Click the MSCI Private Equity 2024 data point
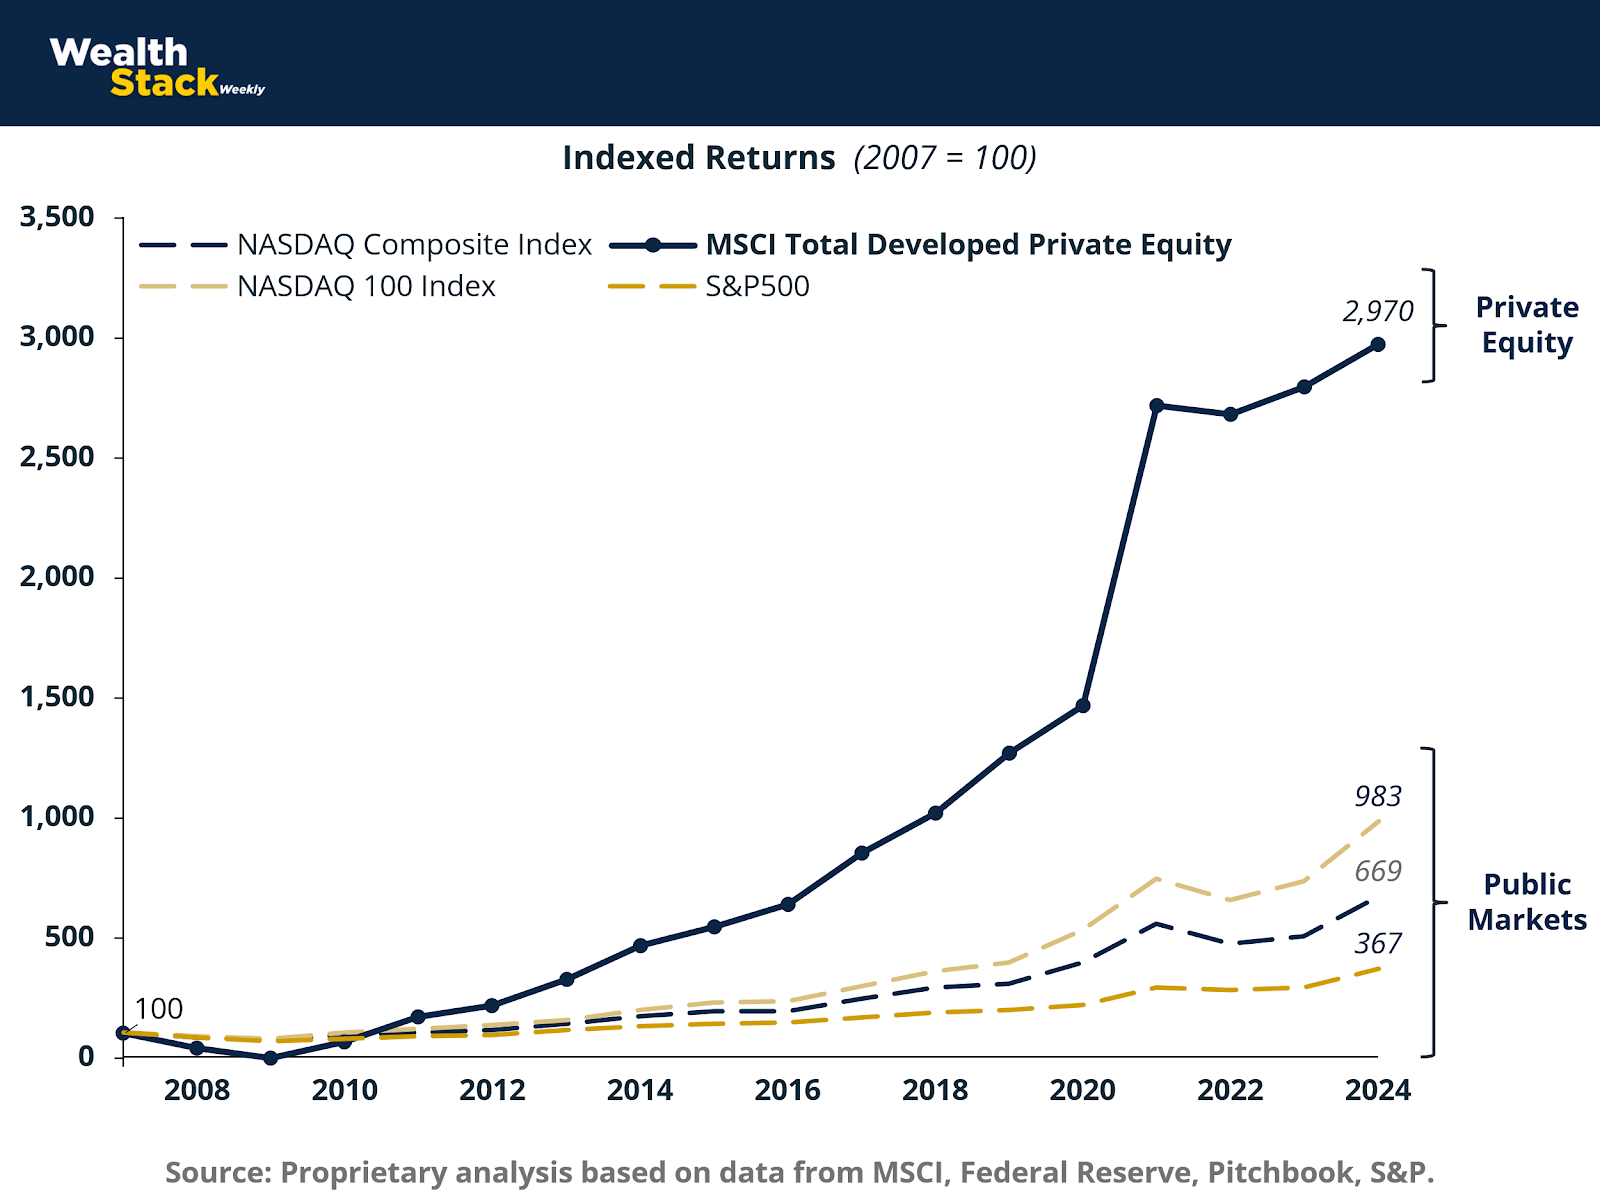 (1378, 344)
